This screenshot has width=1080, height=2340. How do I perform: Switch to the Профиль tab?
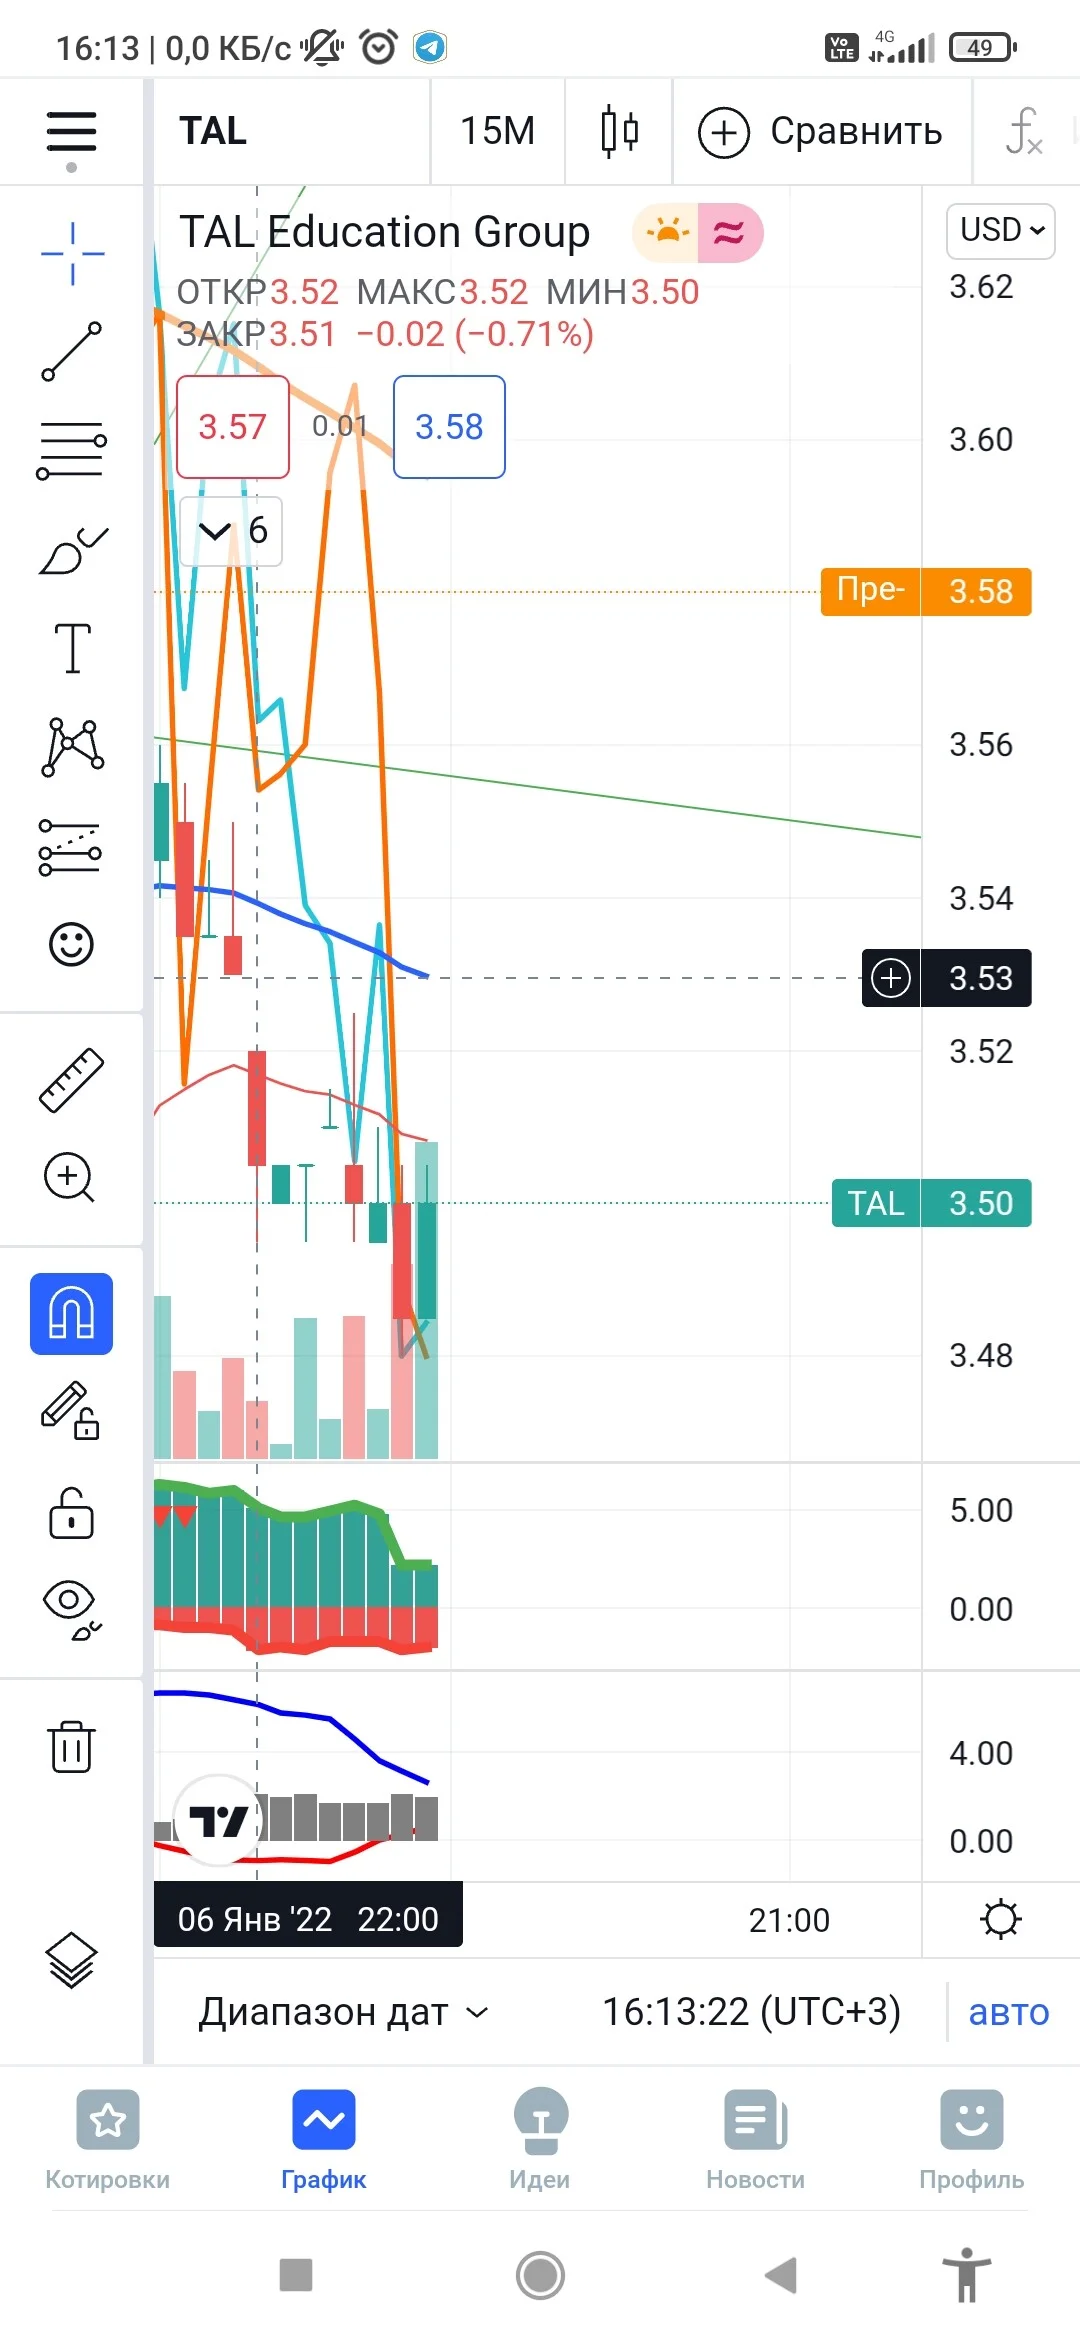(x=972, y=2139)
